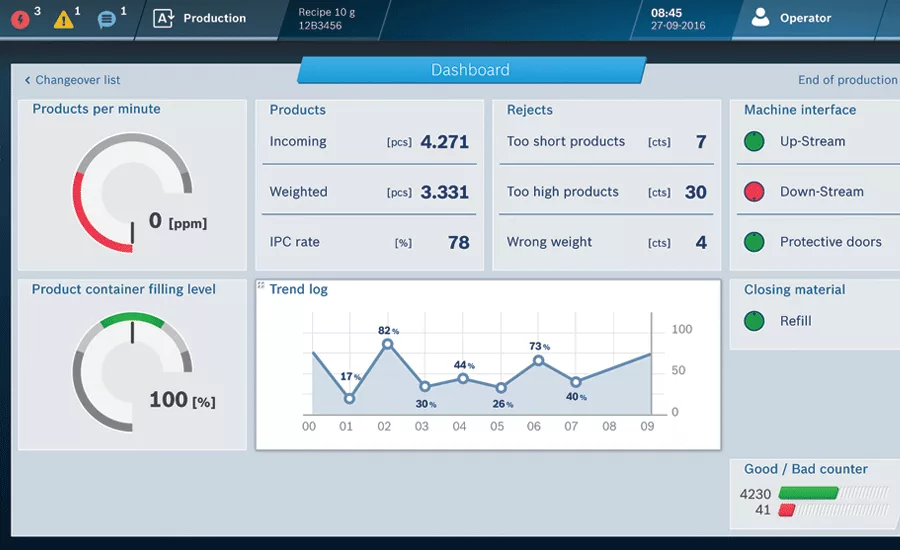Click the Products per minute gauge
900x550 pixels.
(133, 192)
